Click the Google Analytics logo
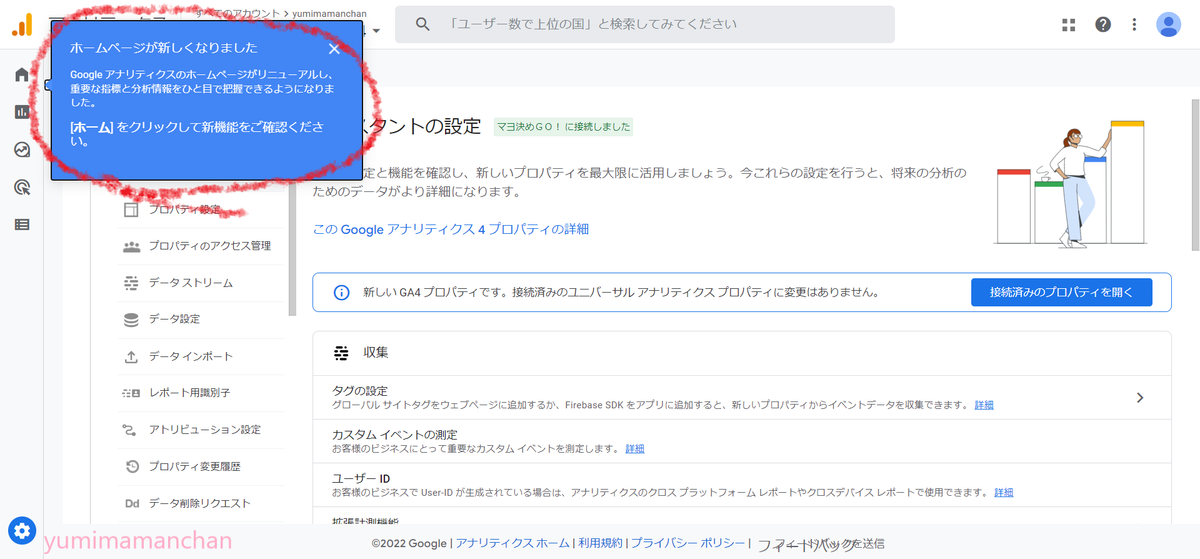This screenshot has width=1200, height=559. 22,25
